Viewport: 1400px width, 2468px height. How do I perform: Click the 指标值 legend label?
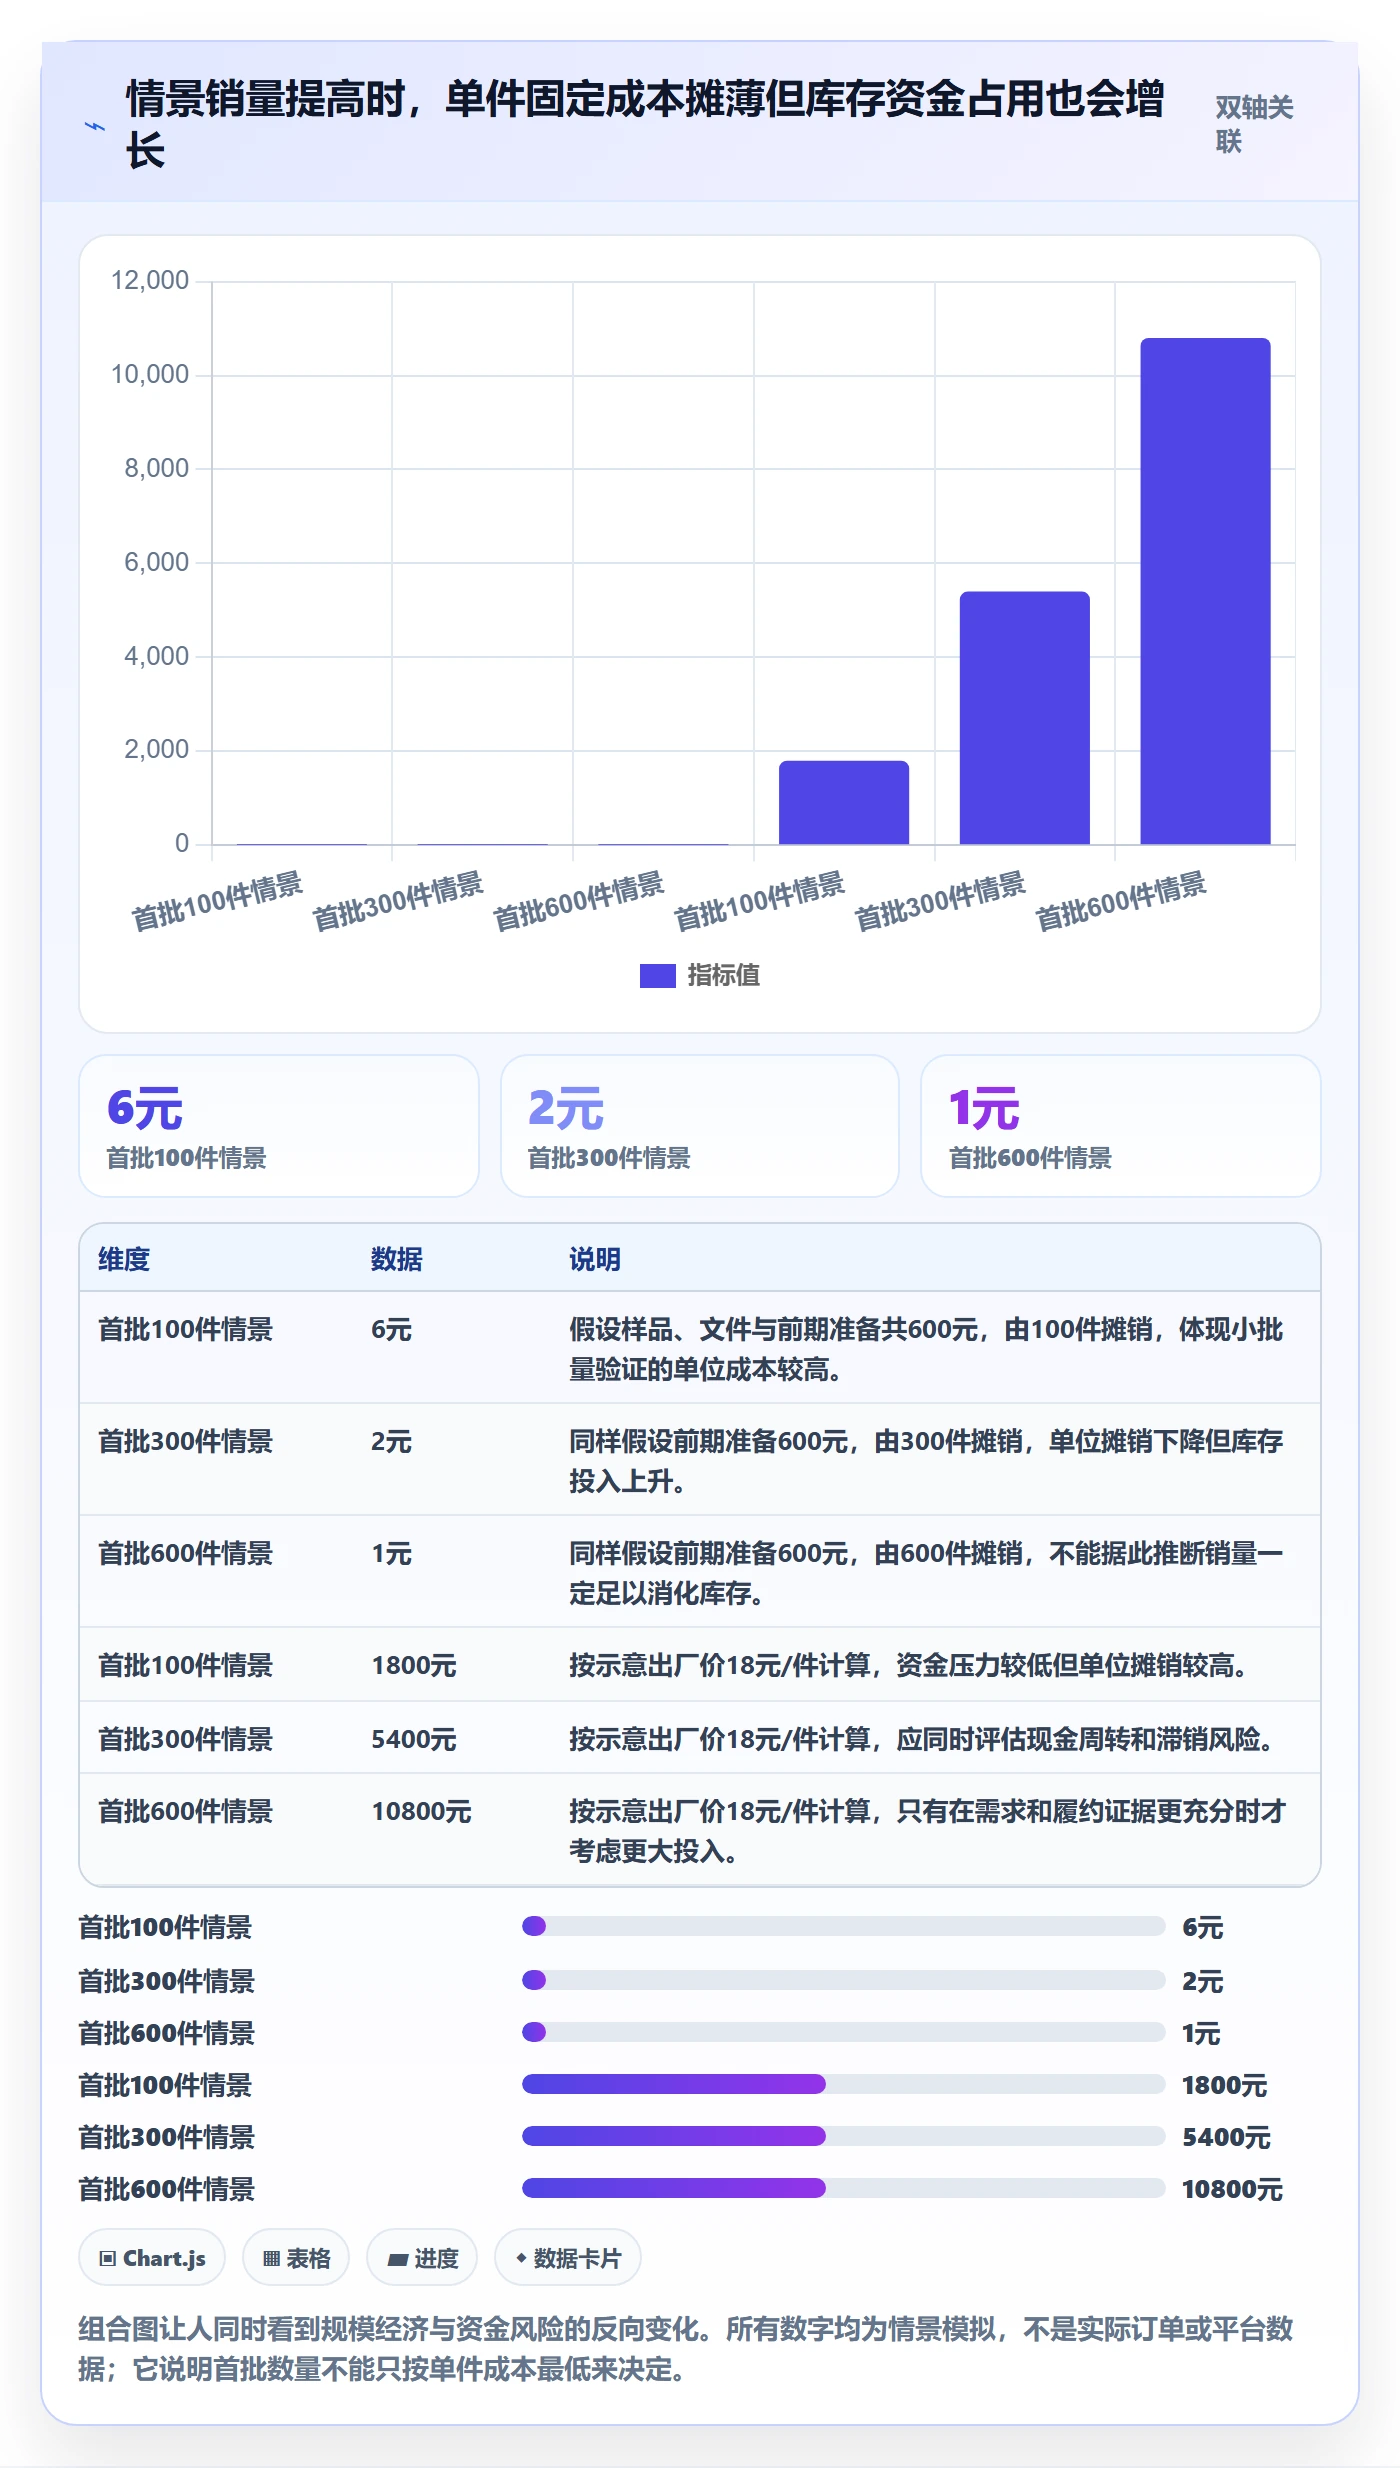(724, 975)
